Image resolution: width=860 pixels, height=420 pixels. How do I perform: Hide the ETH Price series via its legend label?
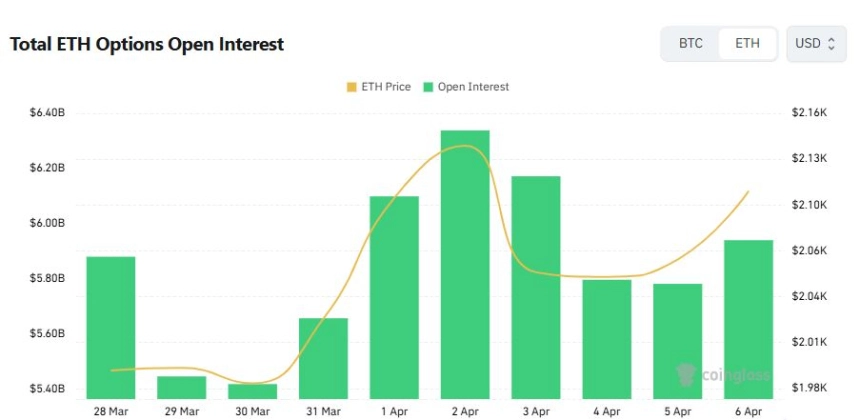[x=385, y=87]
